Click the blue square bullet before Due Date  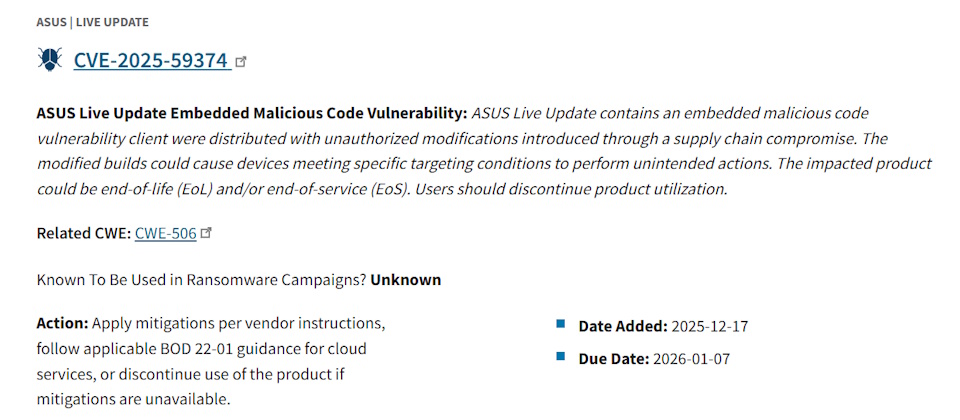pos(561,355)
